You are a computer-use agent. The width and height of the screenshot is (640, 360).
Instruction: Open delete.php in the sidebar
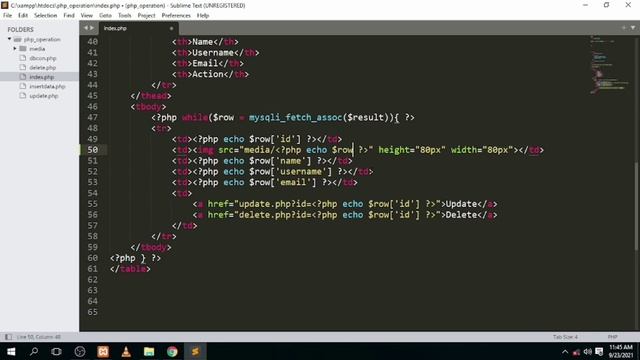coord(42,68)
